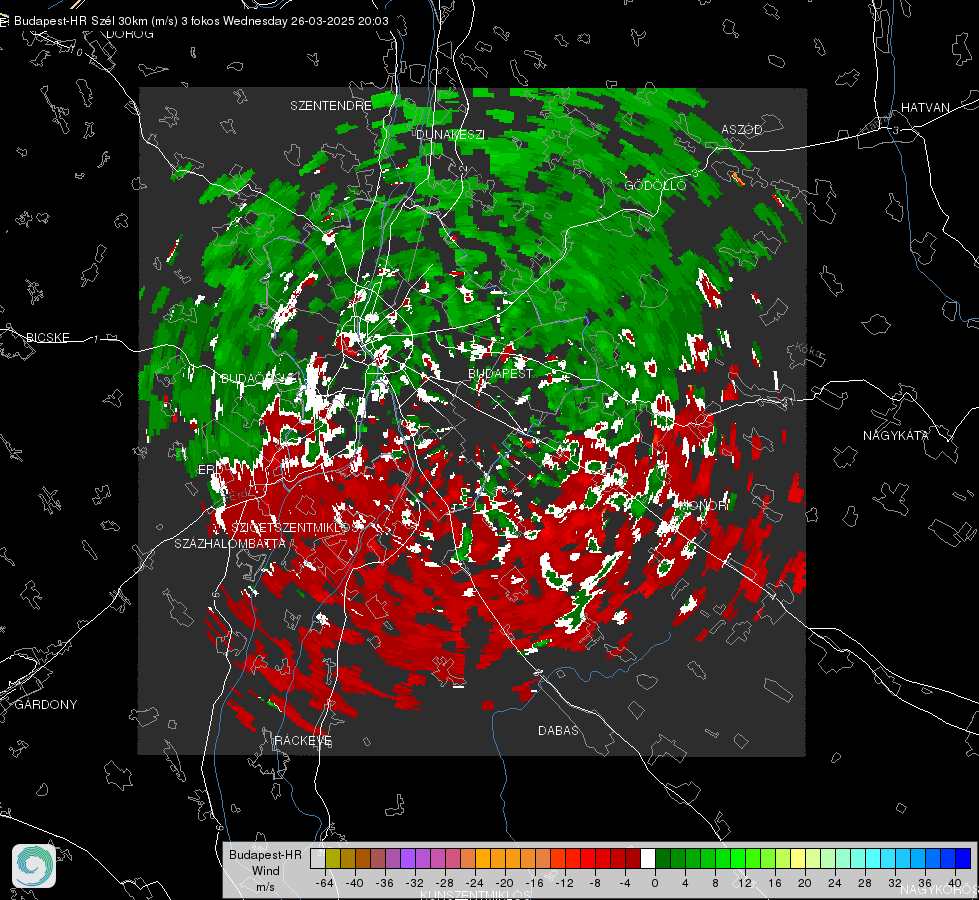This screenshot has width=979, height=900.
Task: Click the swirl weather service logo
Action: point(34,866)
